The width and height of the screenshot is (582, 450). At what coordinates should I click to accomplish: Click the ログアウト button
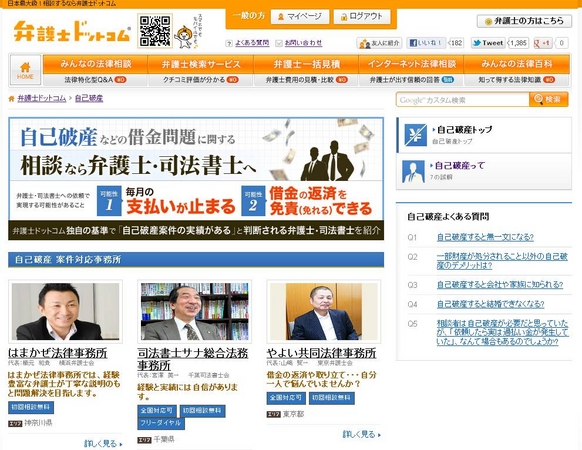click(362, 17)
